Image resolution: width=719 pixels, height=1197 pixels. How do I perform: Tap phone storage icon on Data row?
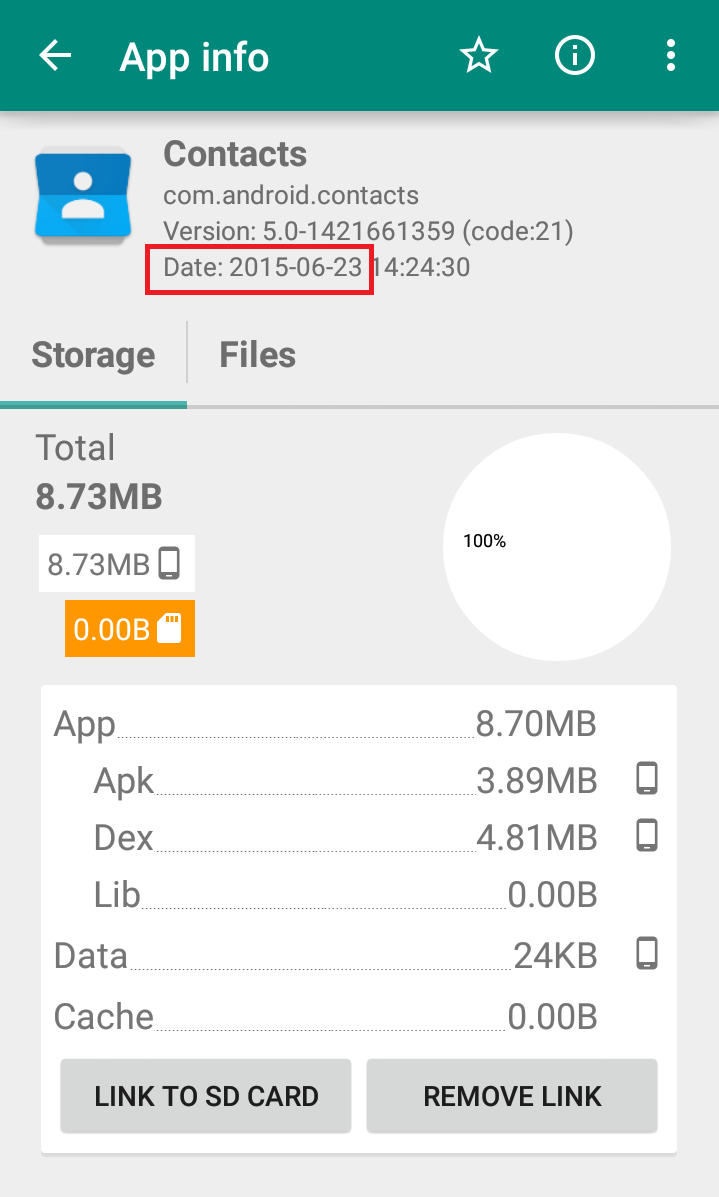(x=648, y=955)
